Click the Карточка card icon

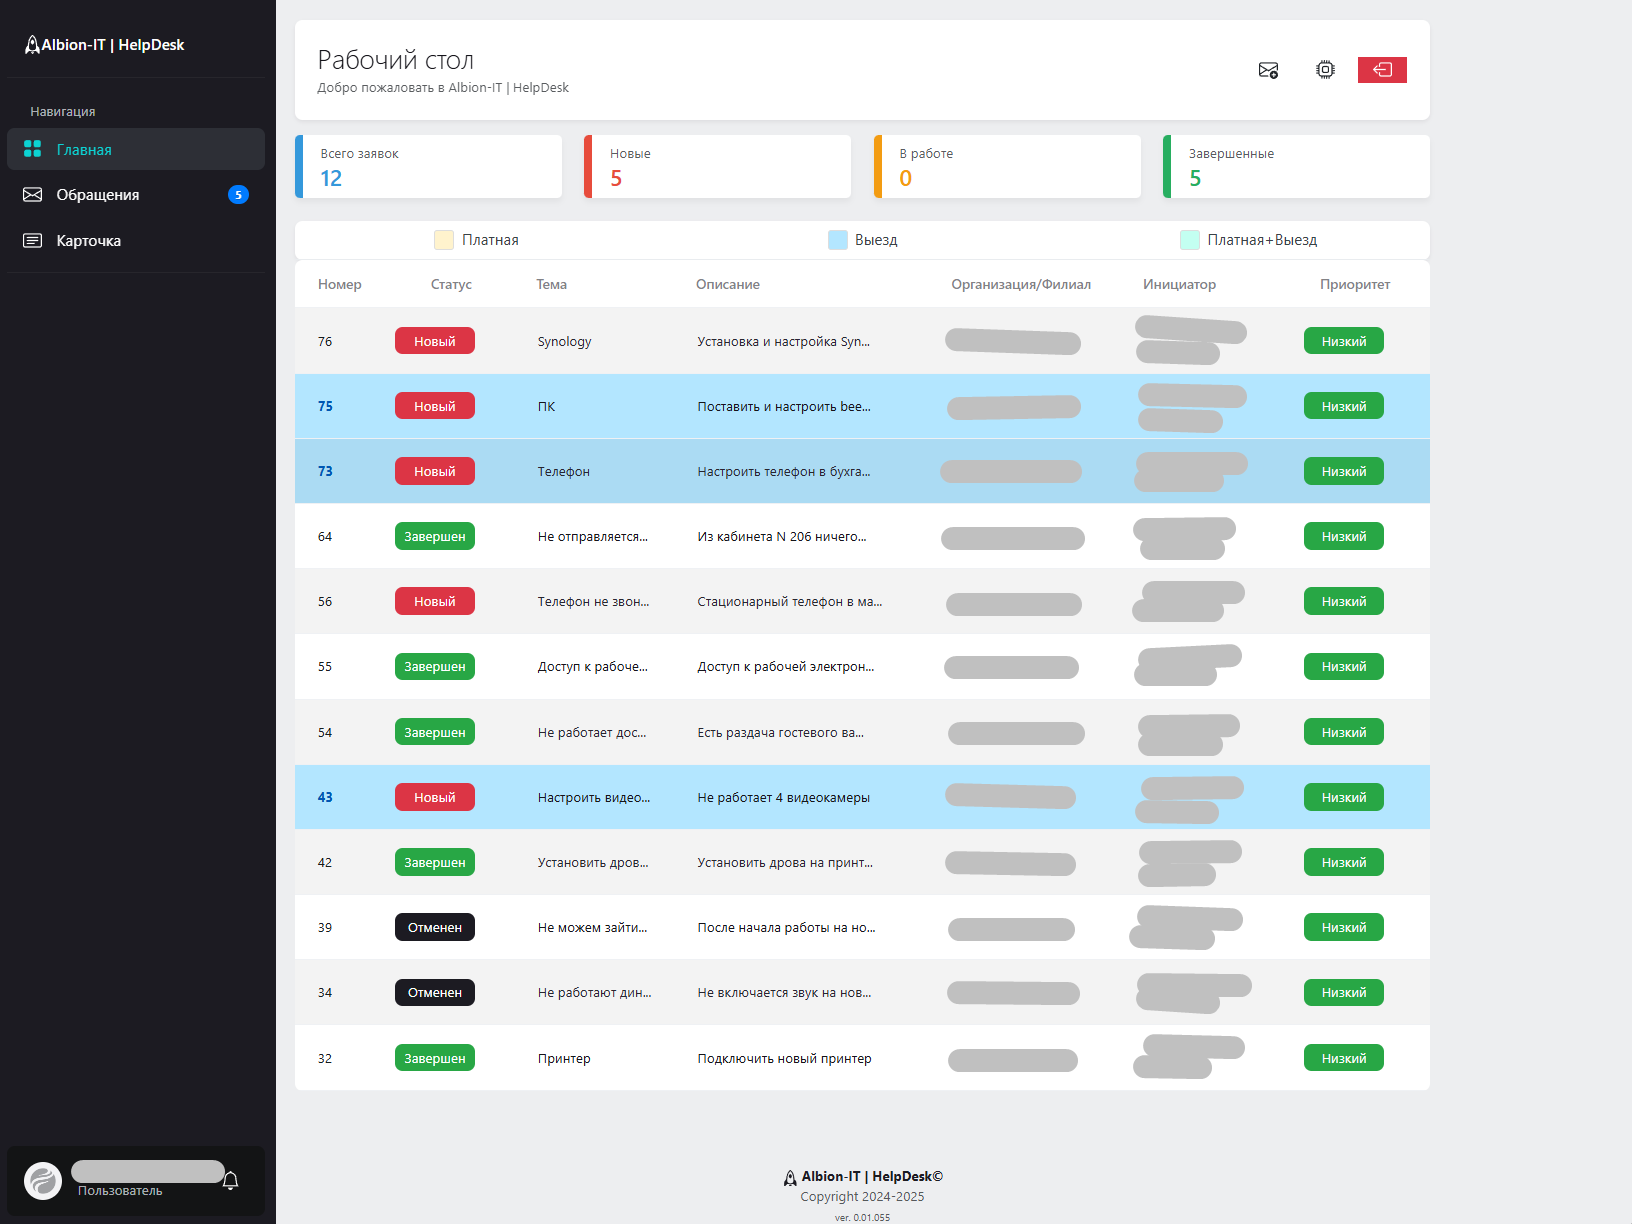click(33, 241)
